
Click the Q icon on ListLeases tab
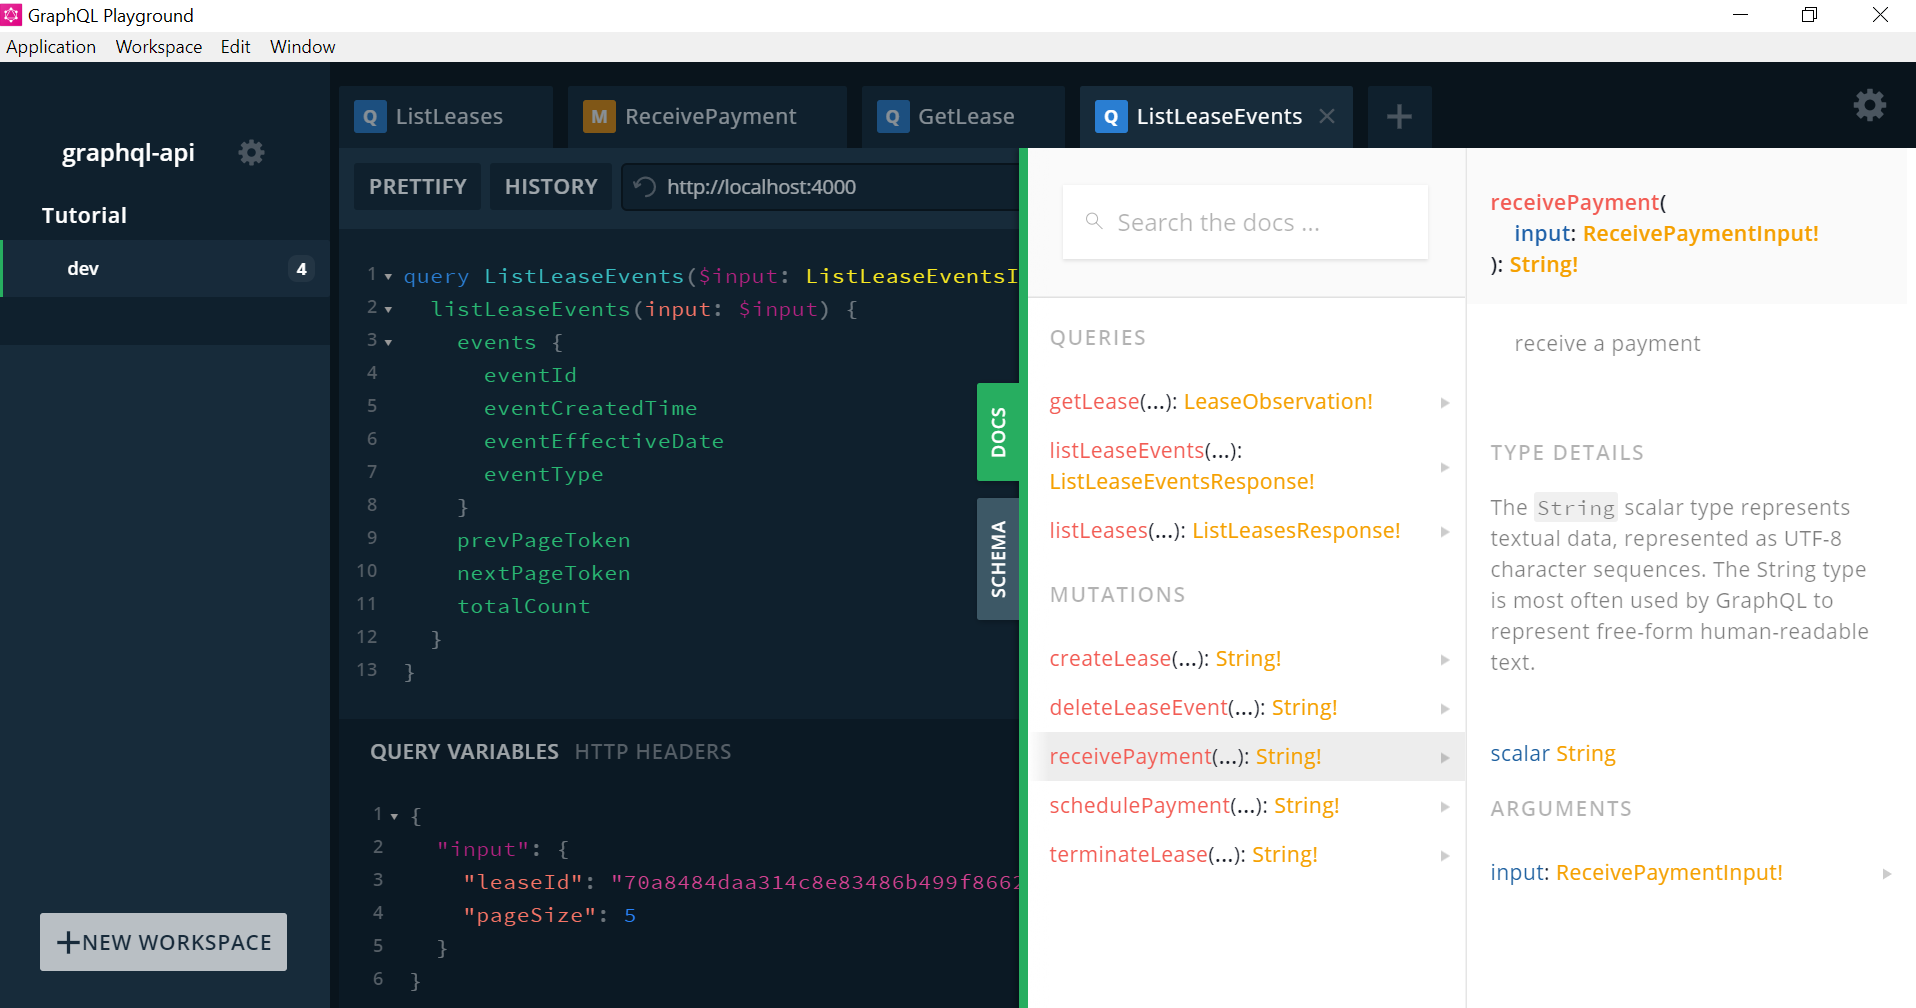point(370,117)
